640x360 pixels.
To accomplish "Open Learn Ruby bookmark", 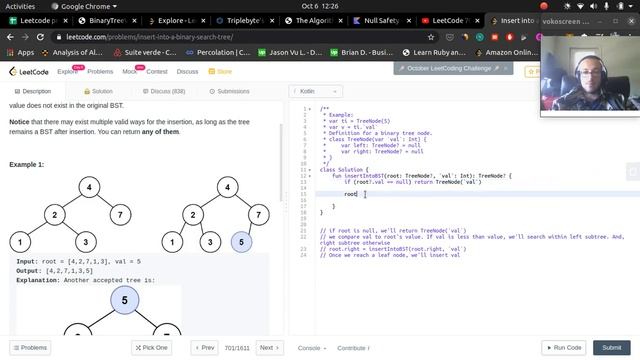I will tap(434, 53).
